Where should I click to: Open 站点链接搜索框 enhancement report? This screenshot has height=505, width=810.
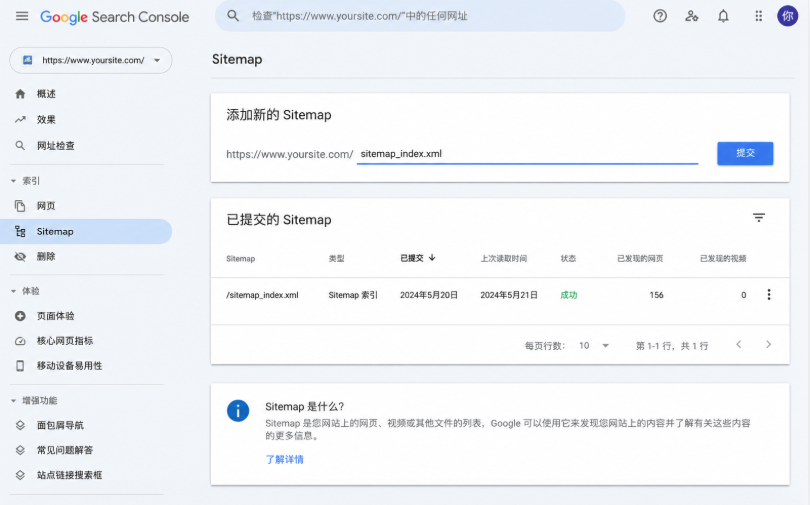(x=69, y=475)
